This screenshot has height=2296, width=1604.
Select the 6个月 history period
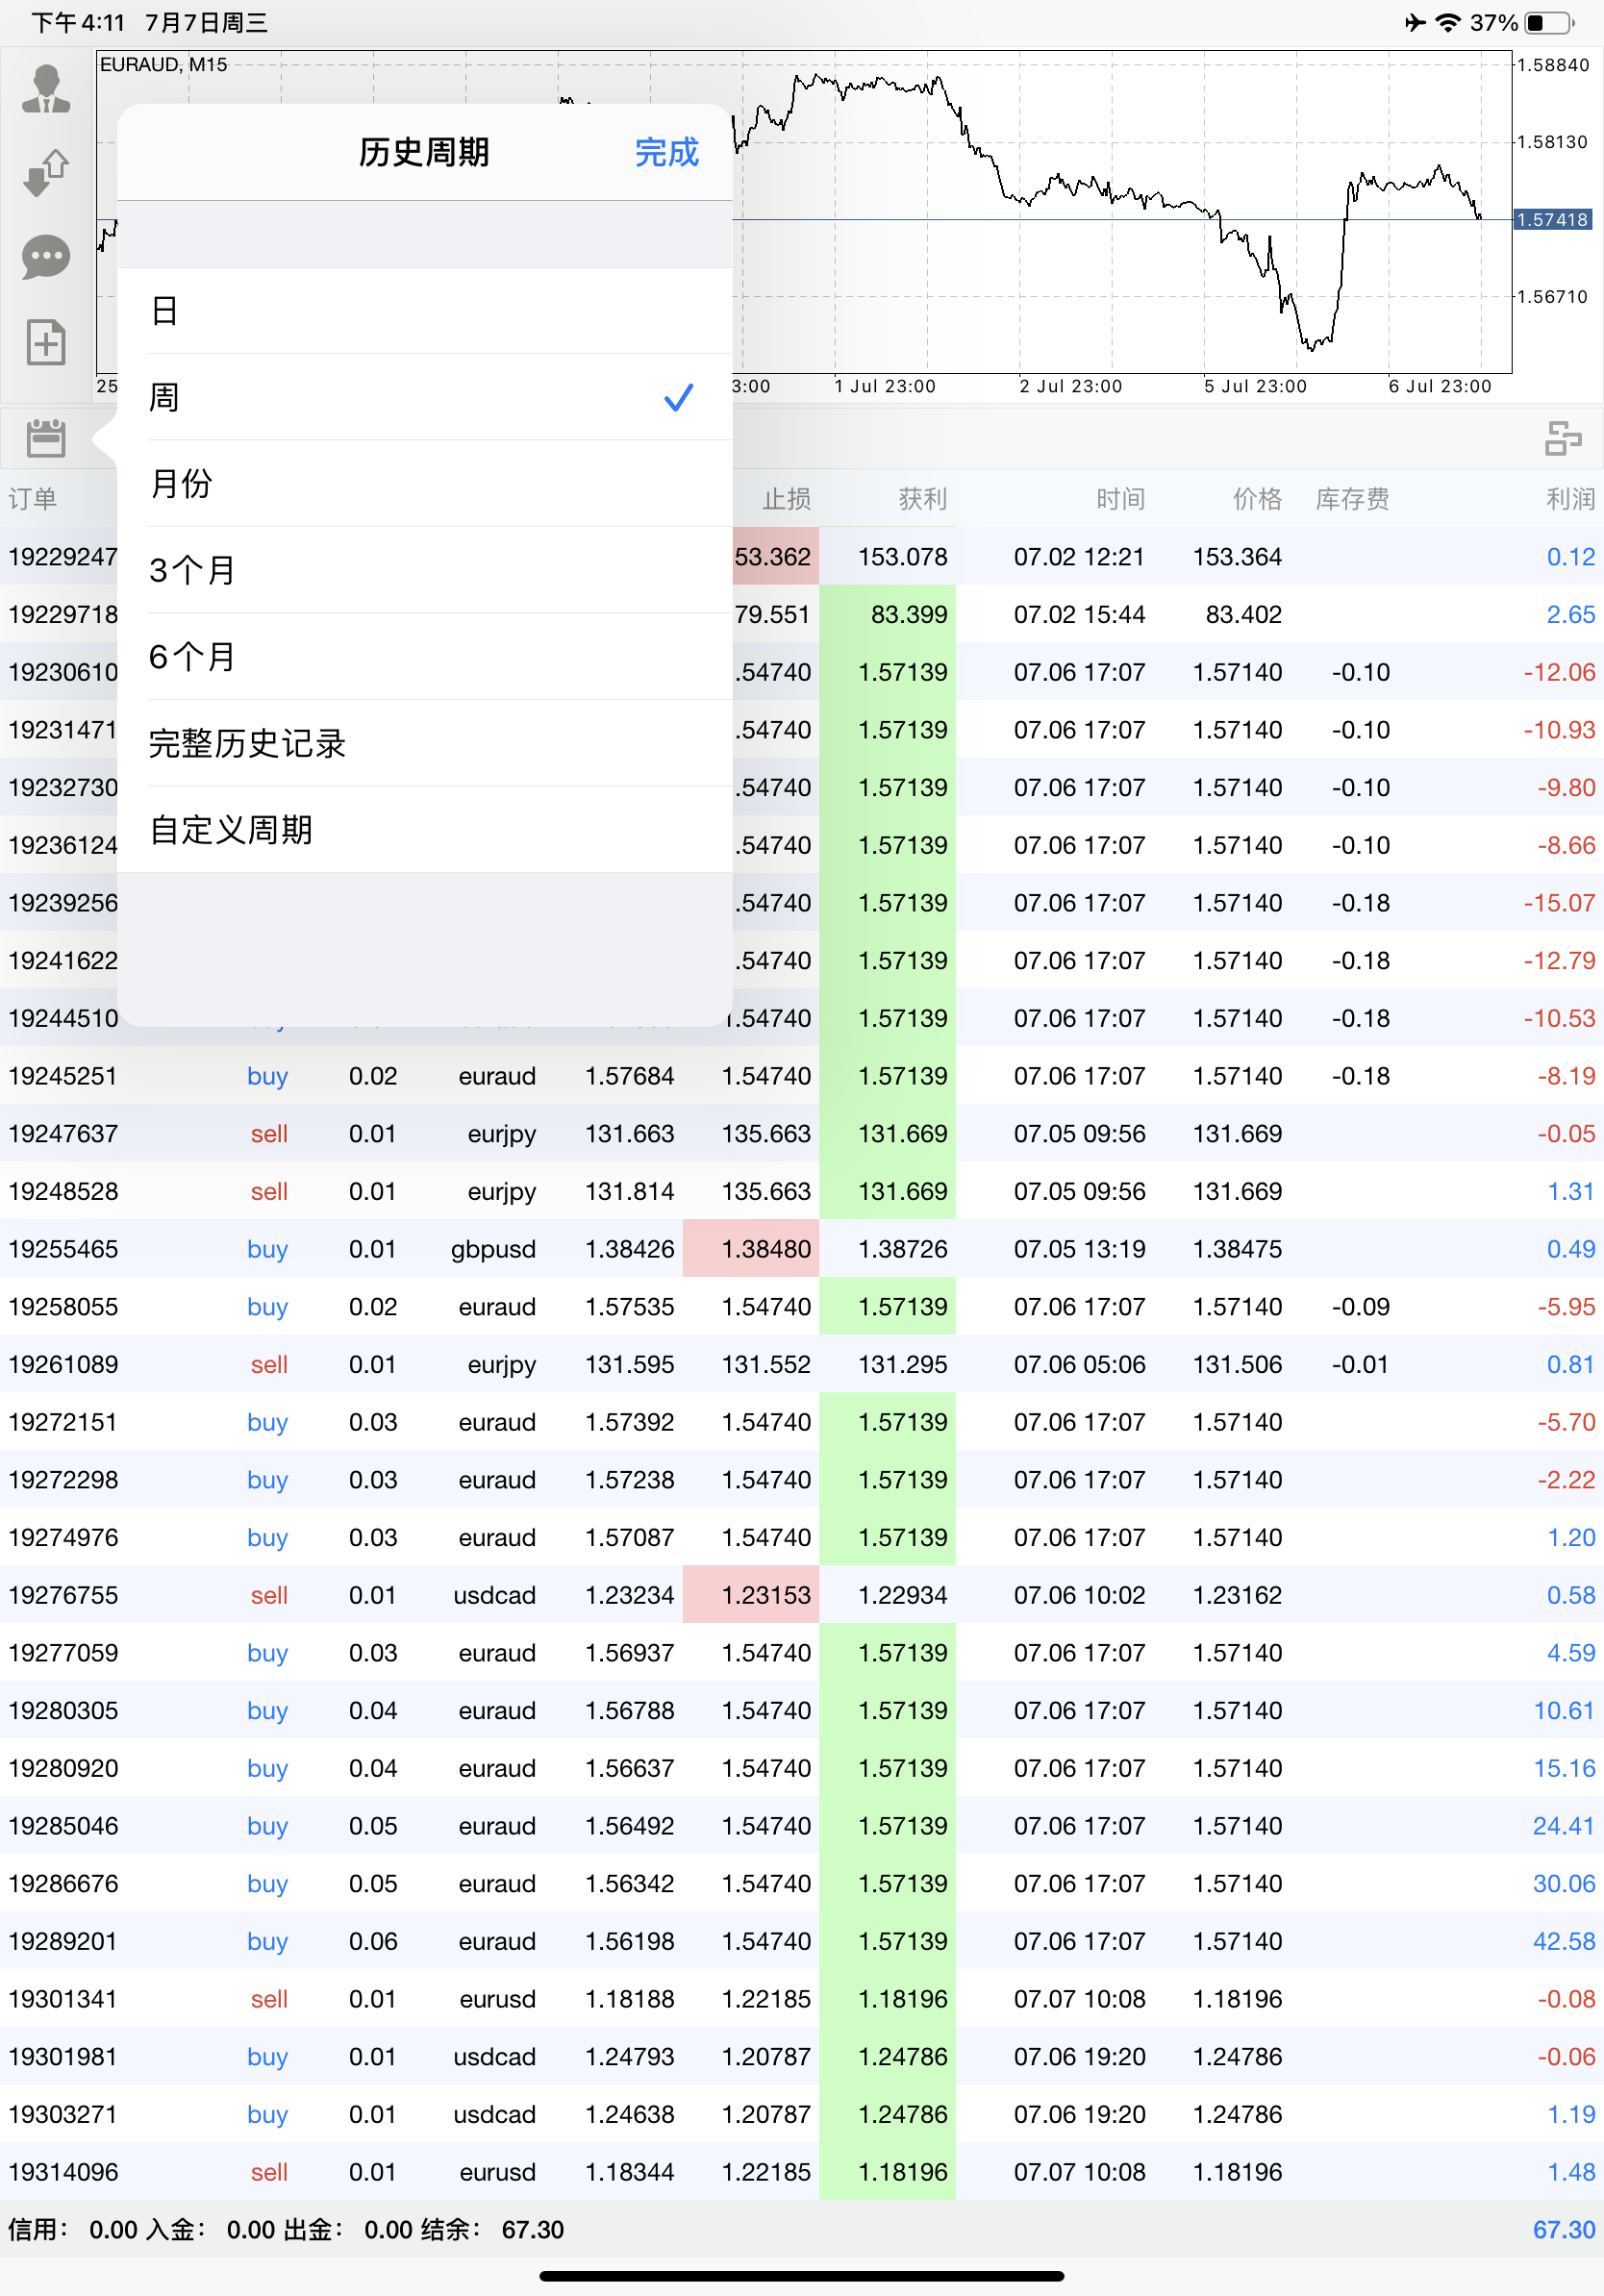coord(192,657)
